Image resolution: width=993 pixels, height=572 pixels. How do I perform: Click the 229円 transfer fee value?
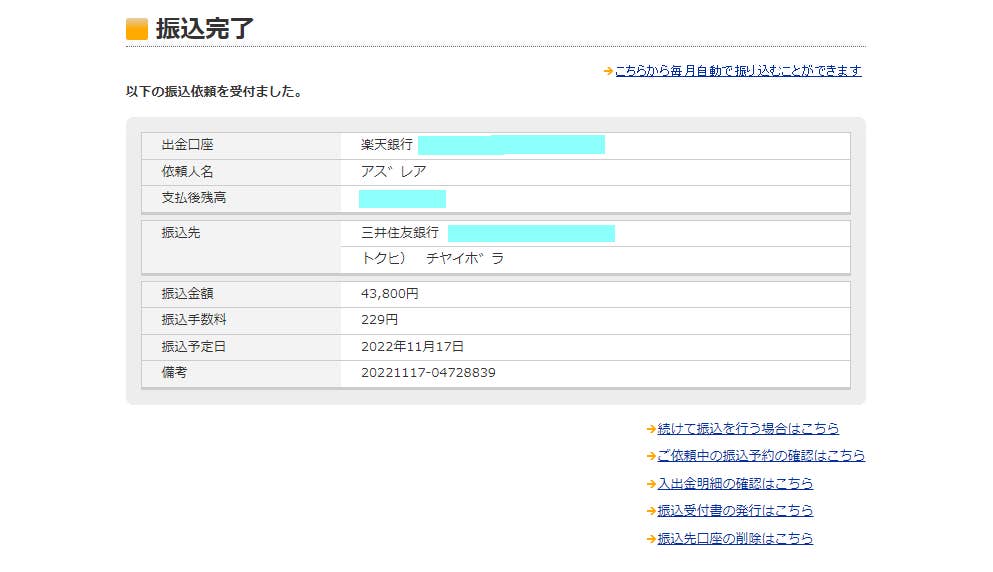click(380, 320)
